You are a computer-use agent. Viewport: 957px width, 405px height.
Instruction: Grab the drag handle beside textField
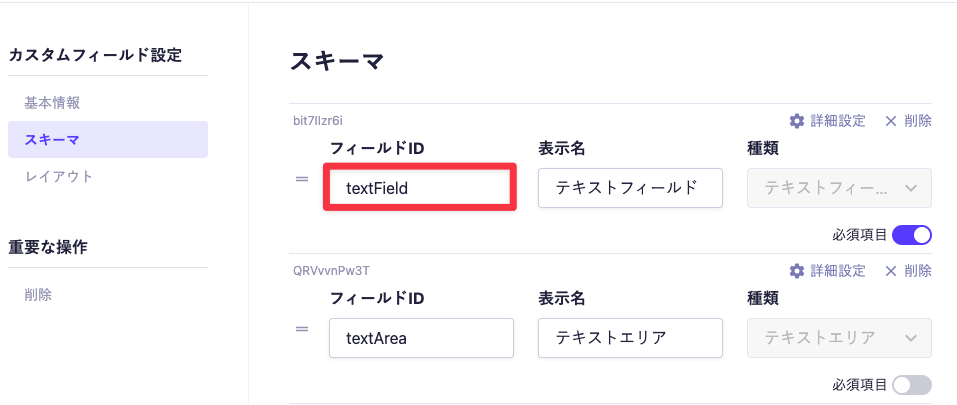point(302,179)
